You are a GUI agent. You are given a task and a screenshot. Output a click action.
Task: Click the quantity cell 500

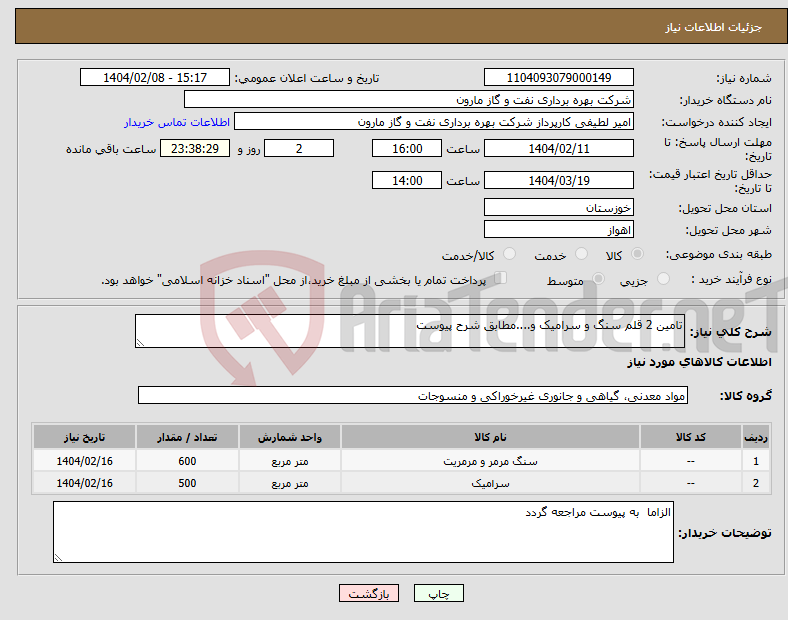[x=187, y=483]
